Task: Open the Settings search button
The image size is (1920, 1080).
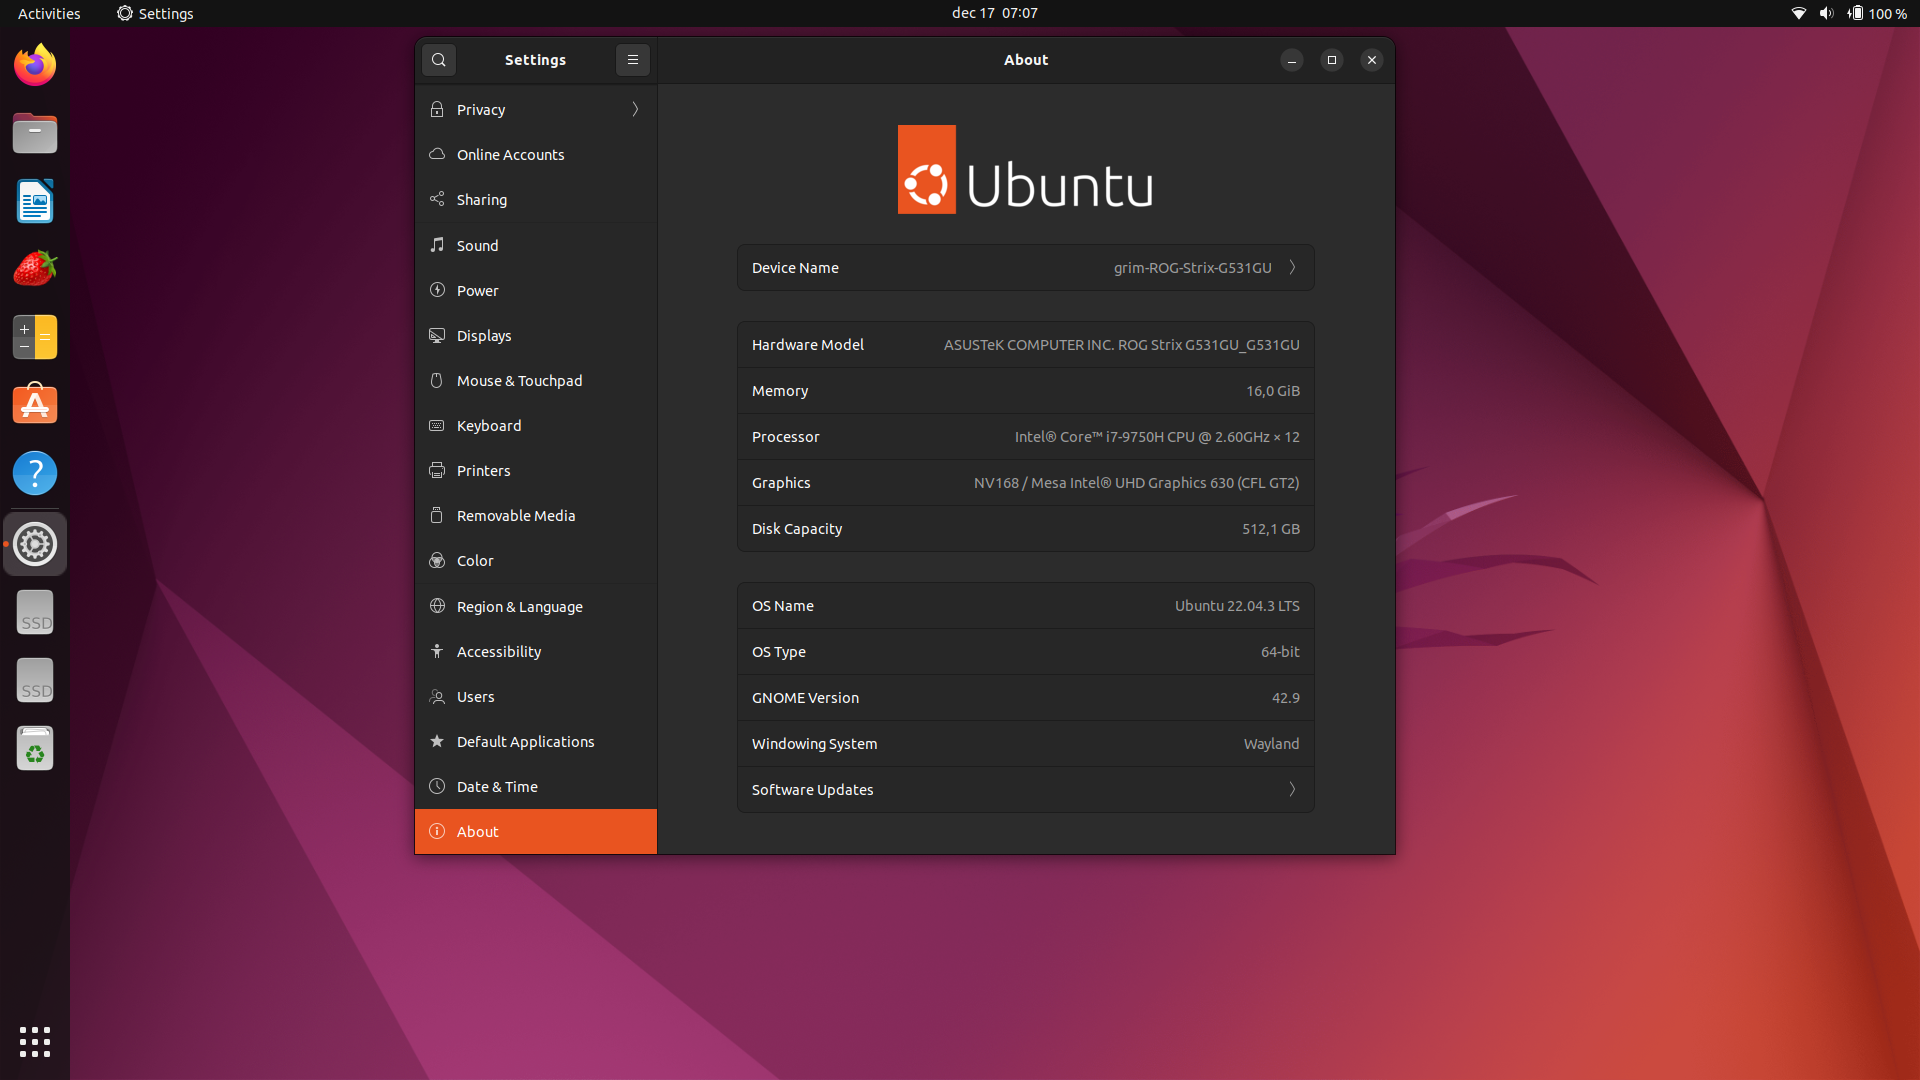Action: (x=439, y=60)
